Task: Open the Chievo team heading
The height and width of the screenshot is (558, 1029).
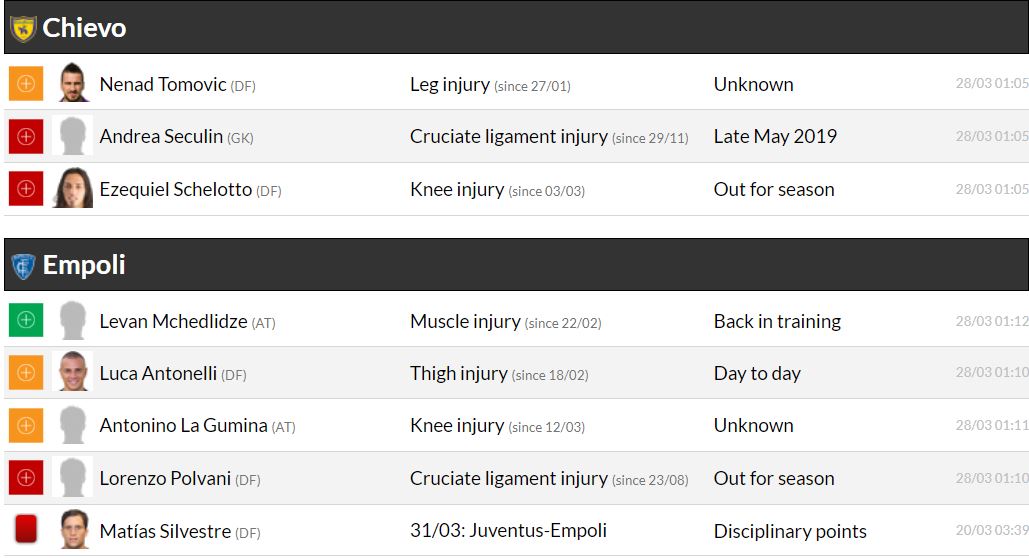Action: [84, 28]
